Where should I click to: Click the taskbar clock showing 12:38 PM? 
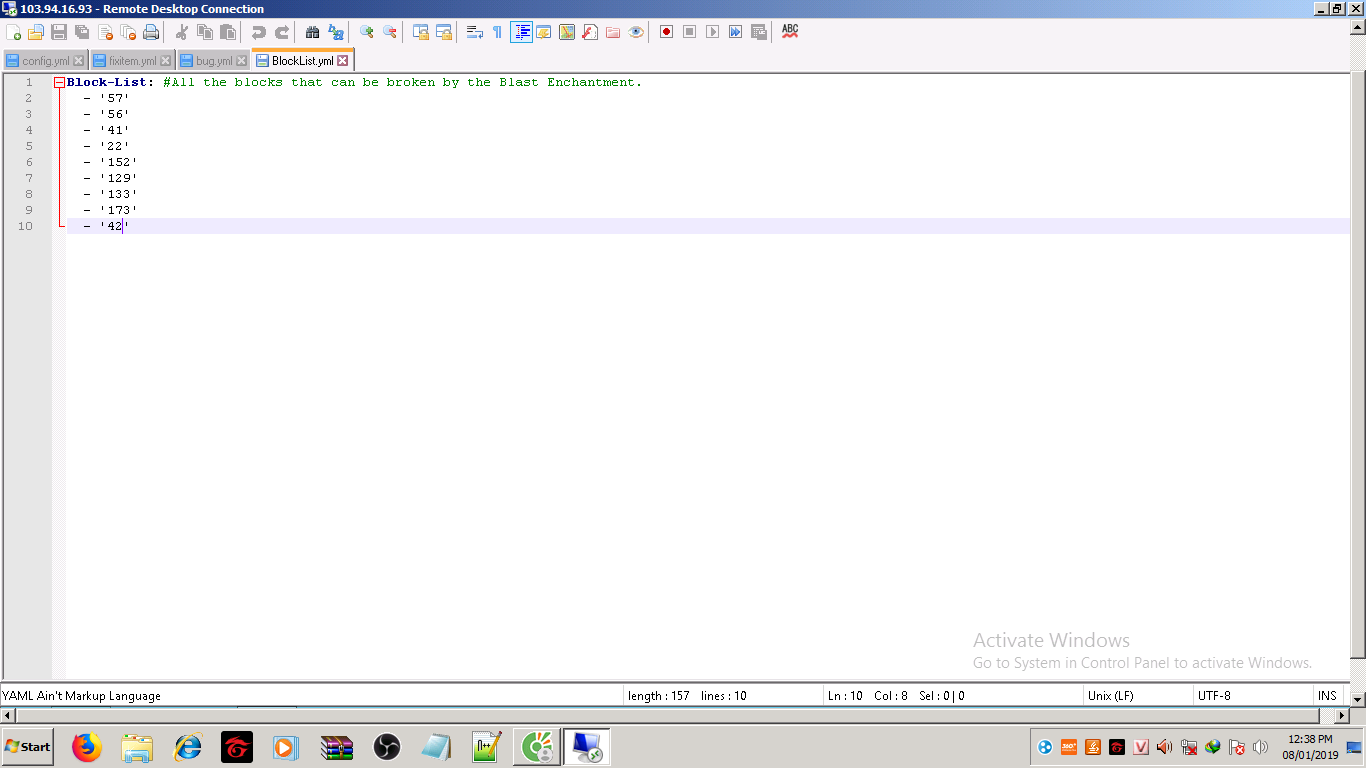tap(1310, 747)
